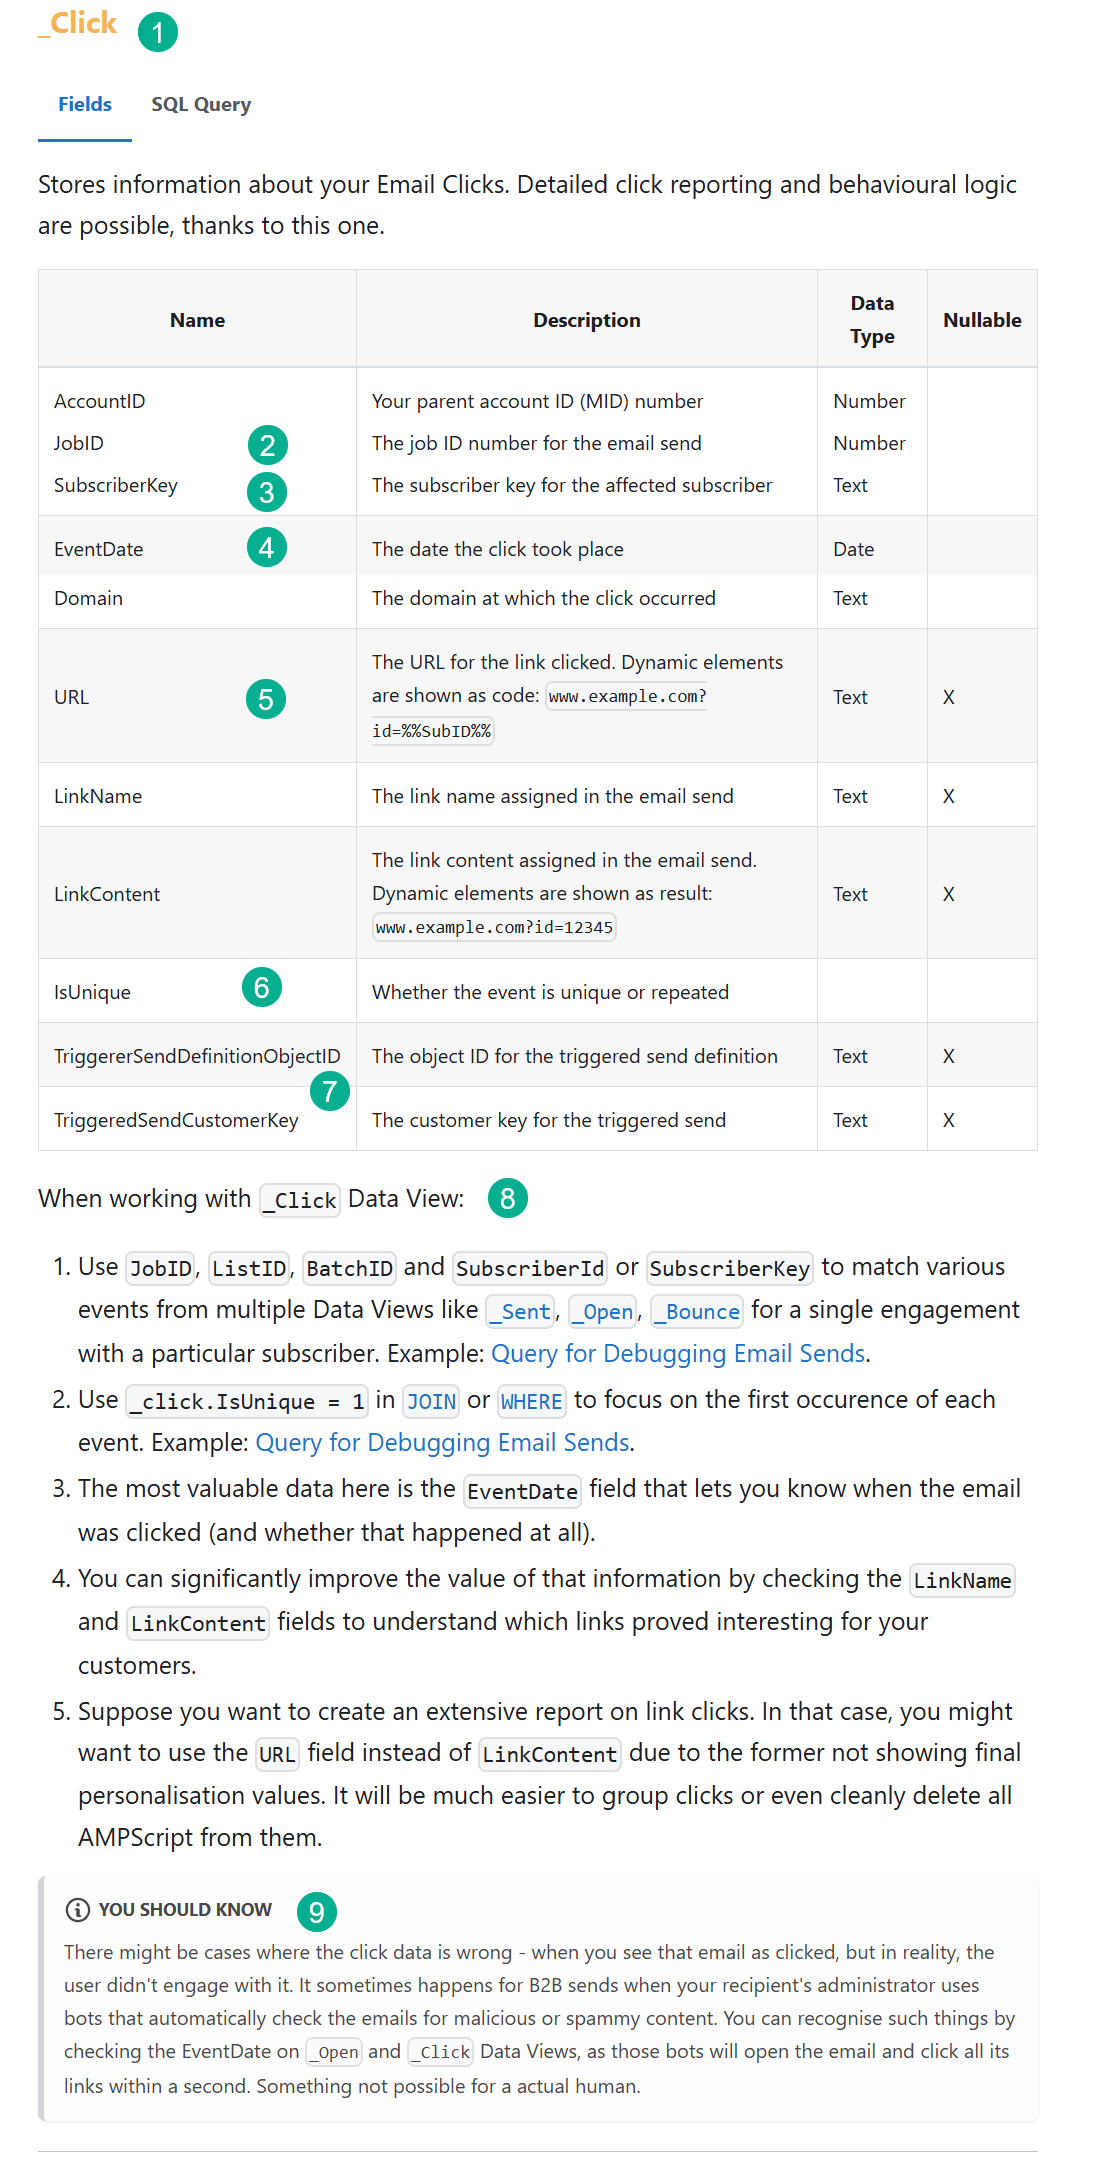
Task: Click the Name column header
Action: (x=196, y=319)
